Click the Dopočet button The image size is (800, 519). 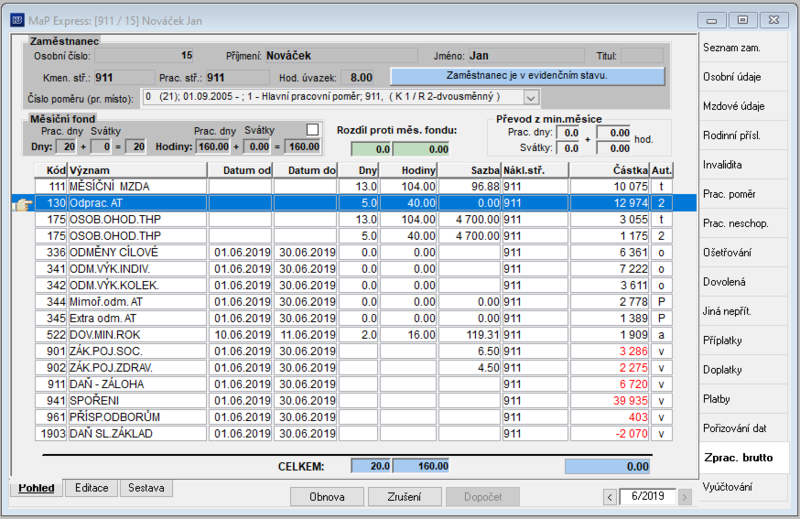point(483,497)
